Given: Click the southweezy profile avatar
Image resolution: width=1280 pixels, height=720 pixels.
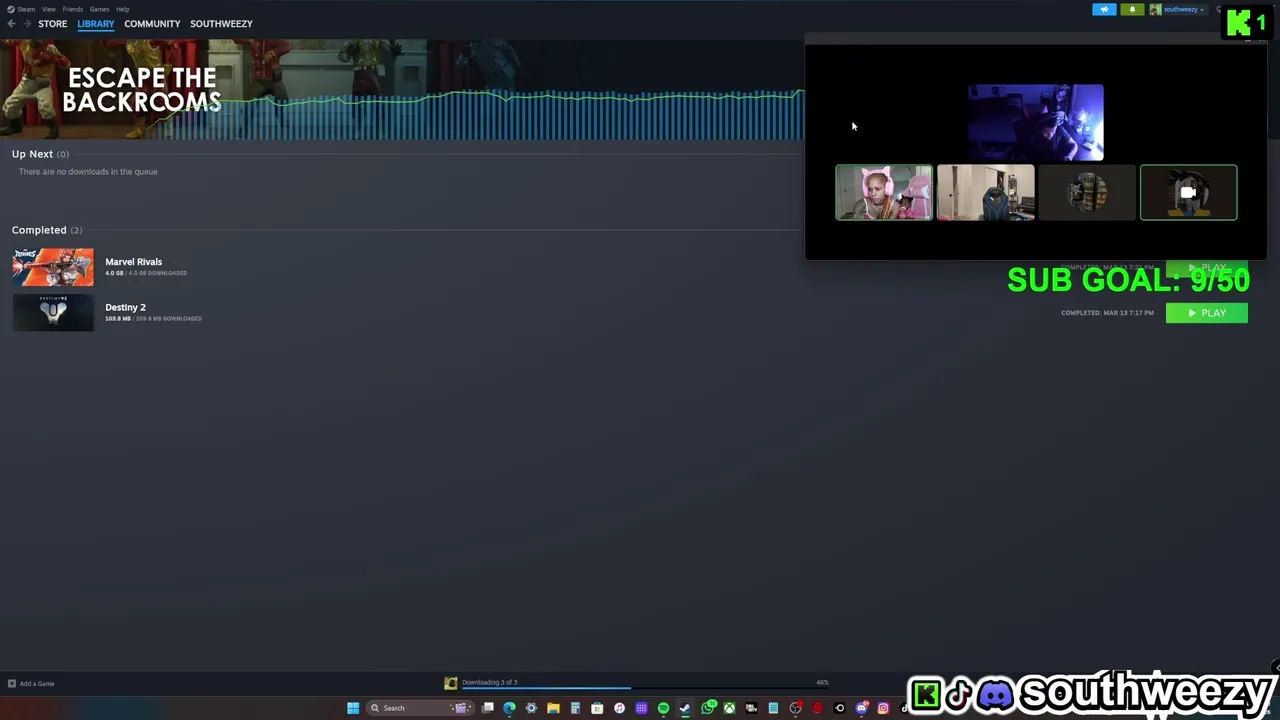Looking at the screenshot, I should point(1155,9).
